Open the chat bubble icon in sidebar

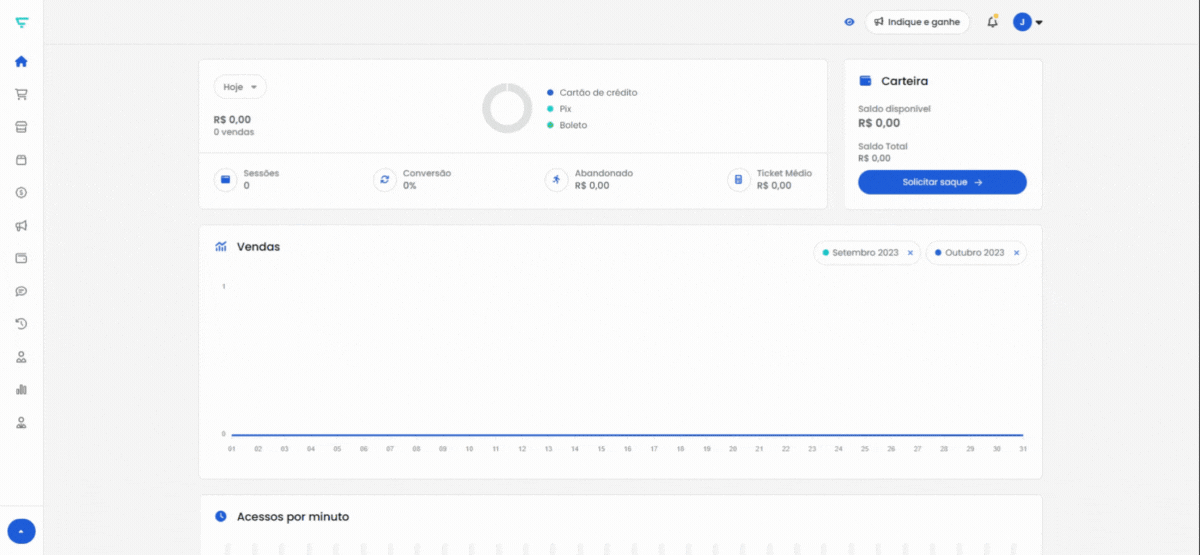pyautogui.click(x=21, y=291)
